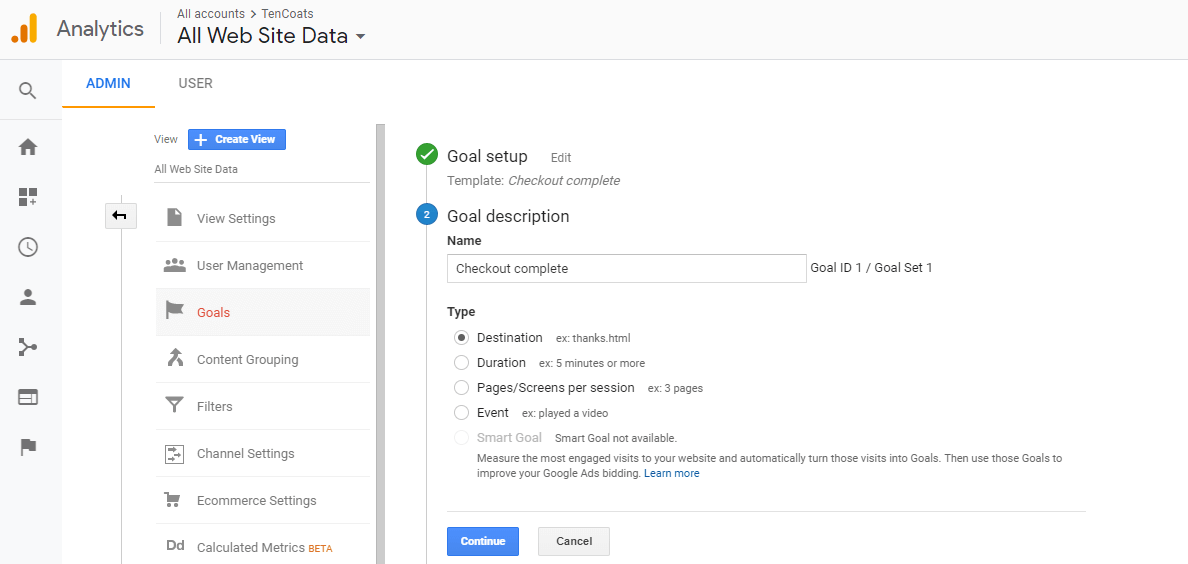Open Realtime reports clock icon
The image size is (1188, 564).
click(x=28, y=247)
